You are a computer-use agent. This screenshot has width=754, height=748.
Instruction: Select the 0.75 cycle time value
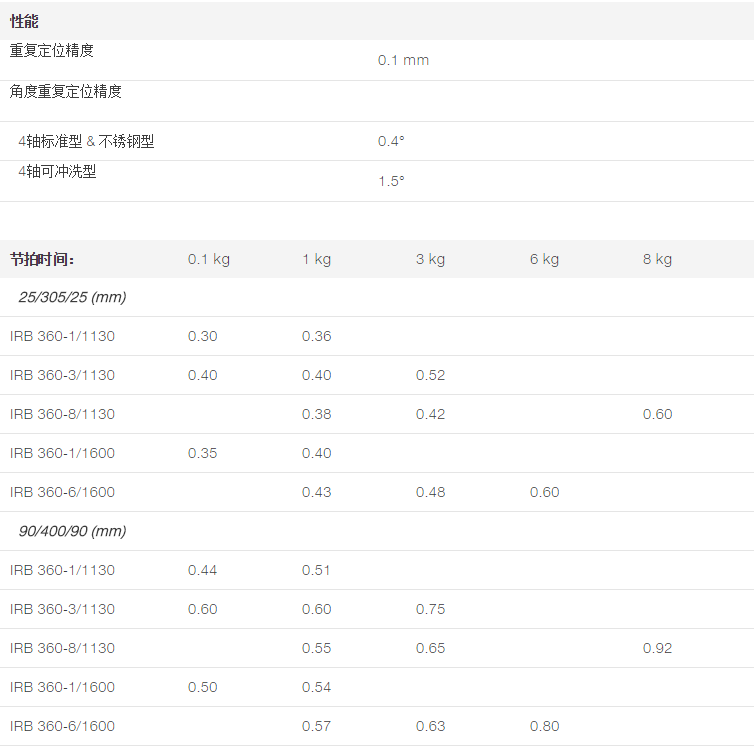(x=430, y=609)
